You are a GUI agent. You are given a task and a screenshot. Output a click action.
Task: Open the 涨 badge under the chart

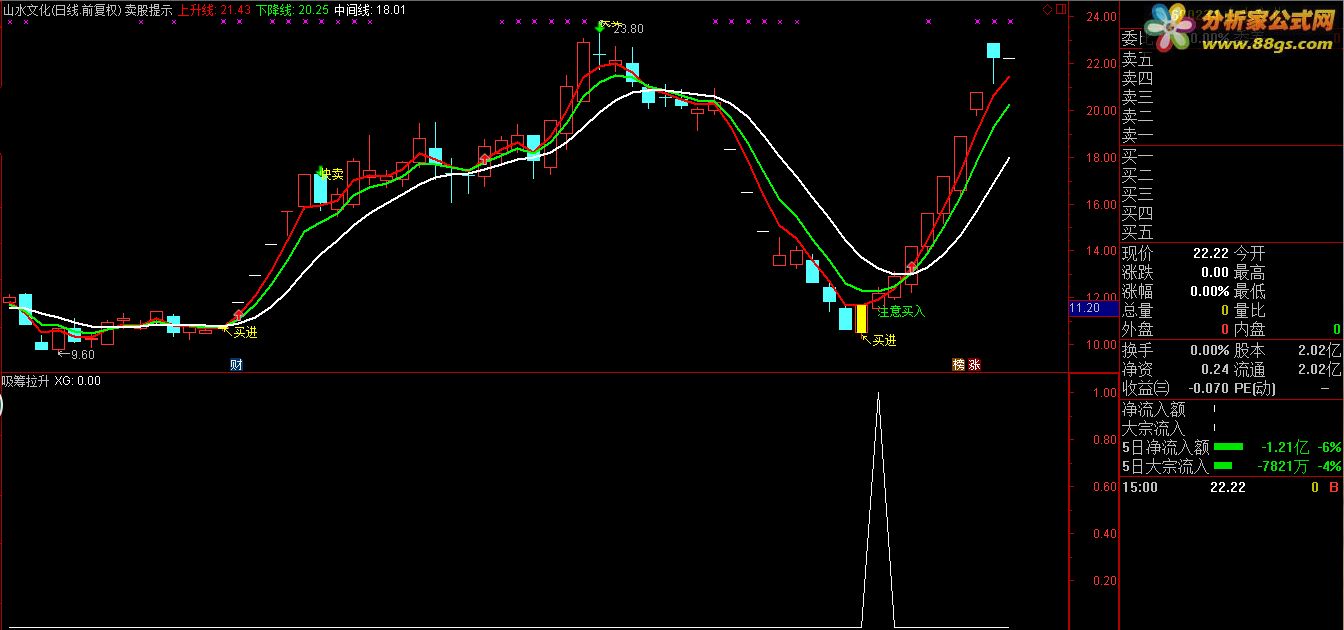tap(975, 365)
